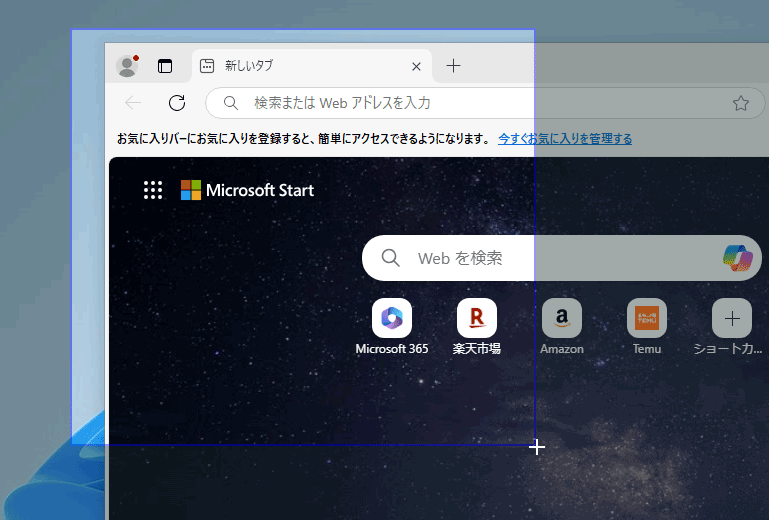The image size is (769, 520).
Task: Click the browser back arrow
Action: click(x=133, y=103)
